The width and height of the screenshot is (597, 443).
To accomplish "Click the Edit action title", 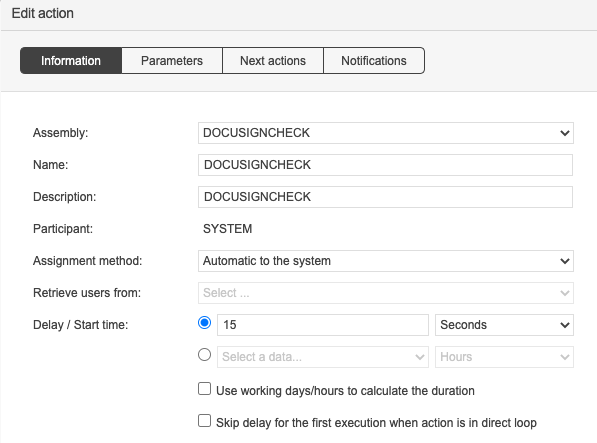I will tap(43, 13).
